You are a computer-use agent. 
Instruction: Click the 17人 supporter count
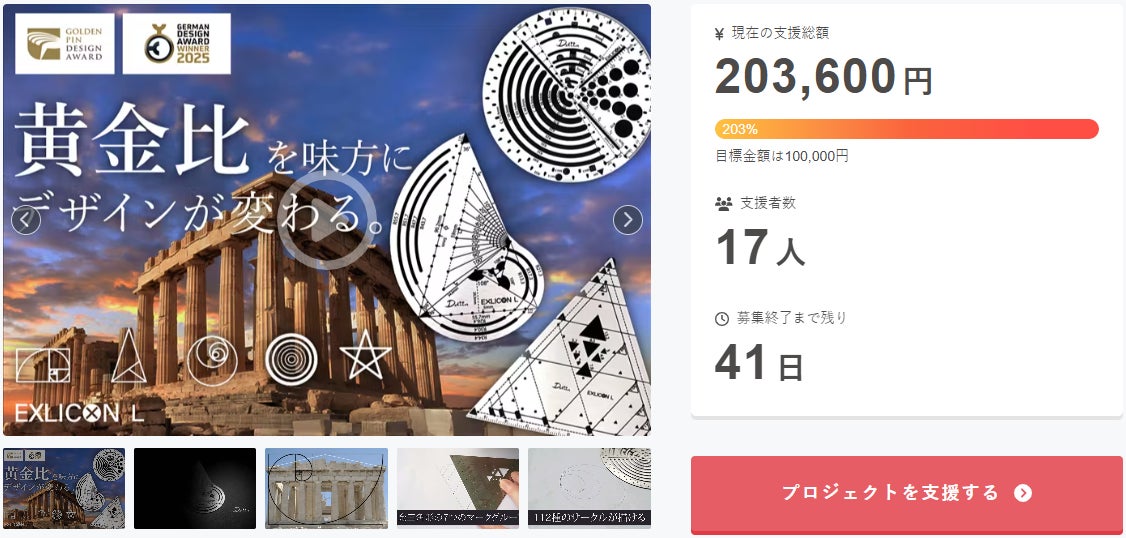click(x=760, y=248)
